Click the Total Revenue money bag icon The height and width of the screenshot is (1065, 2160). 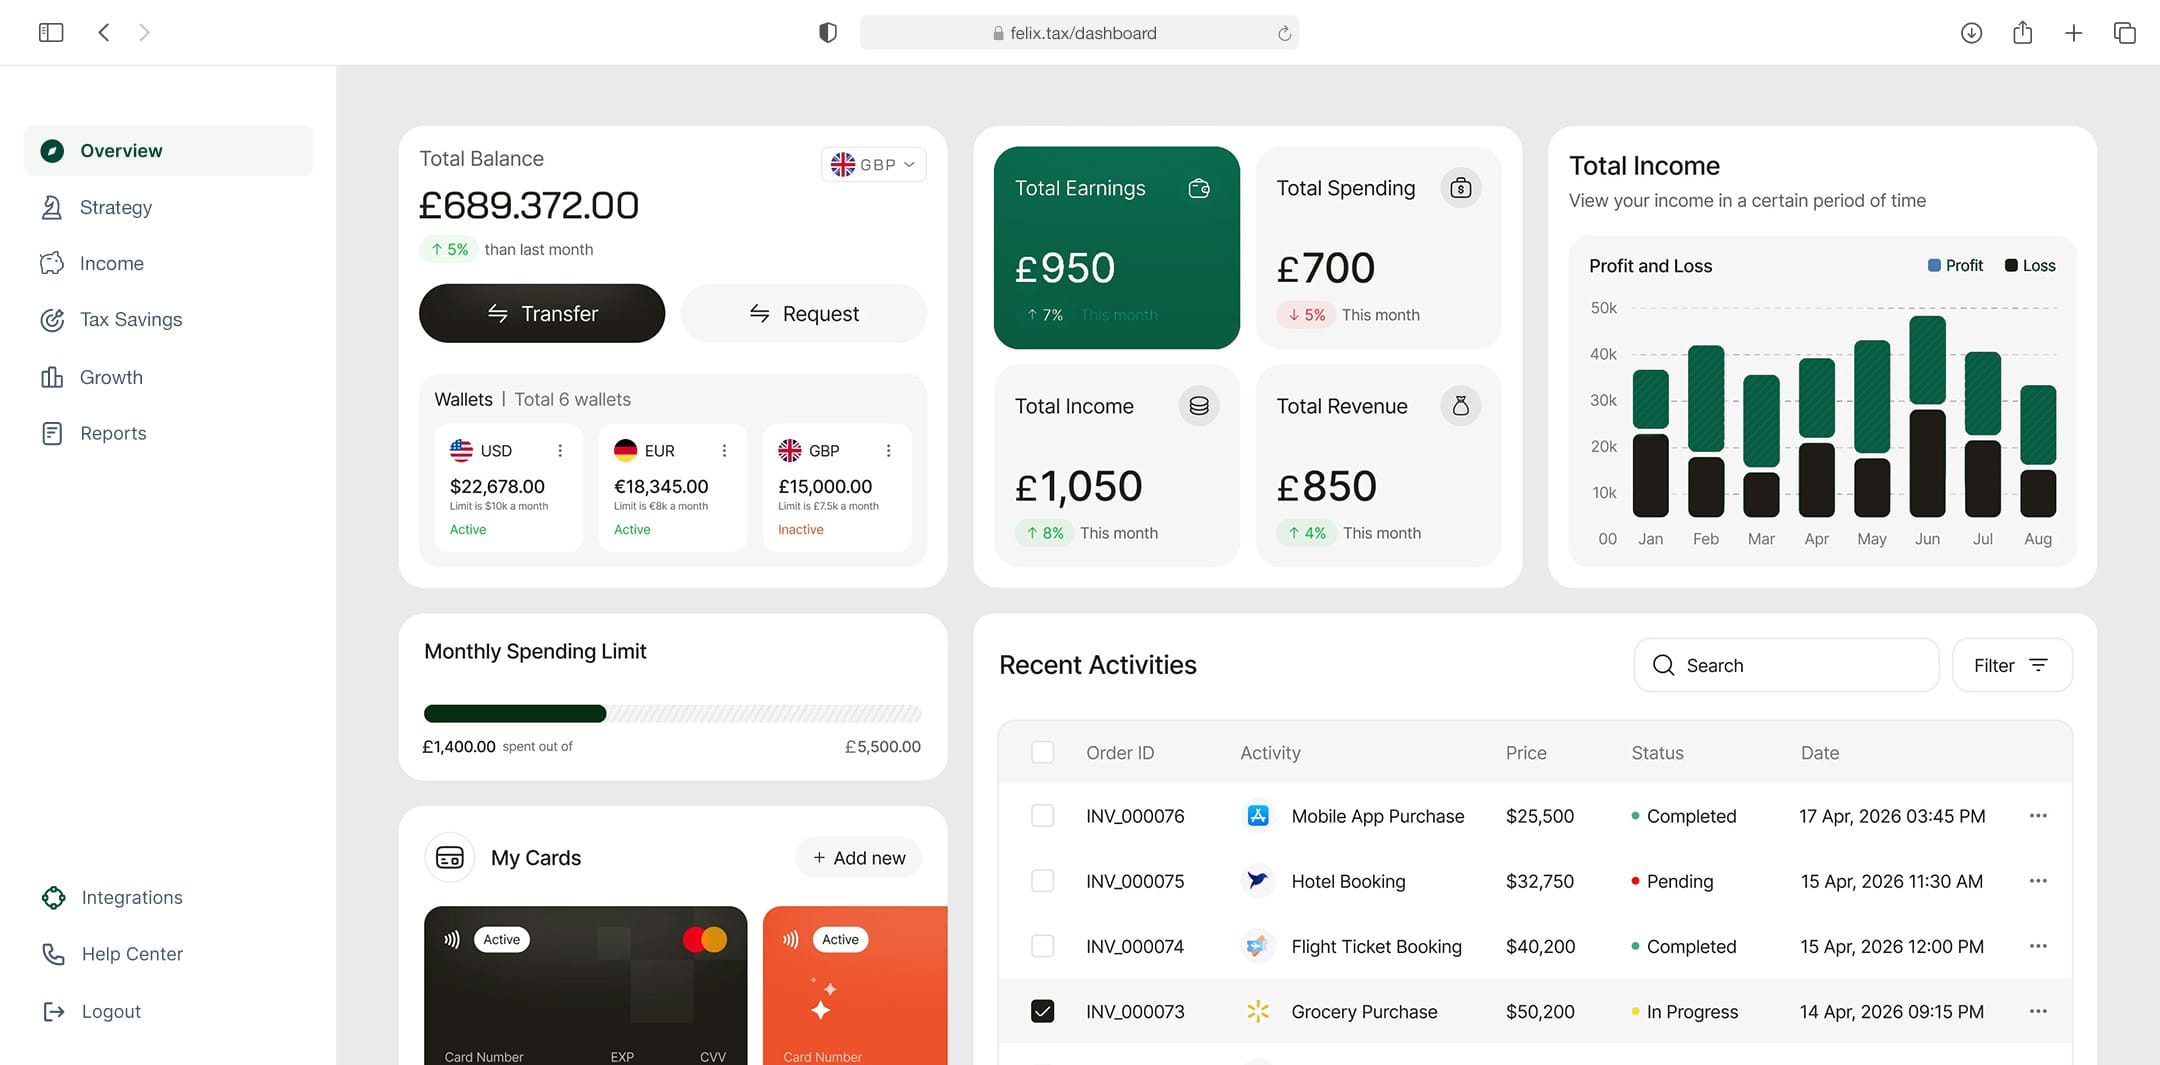point(1460,406)
